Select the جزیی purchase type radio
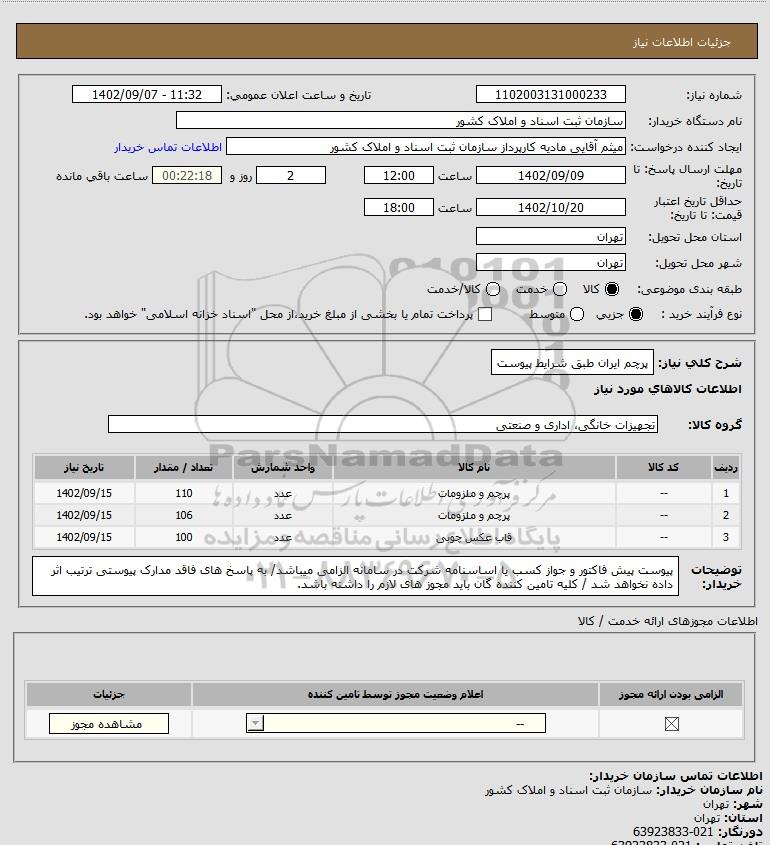 [636, 314]
